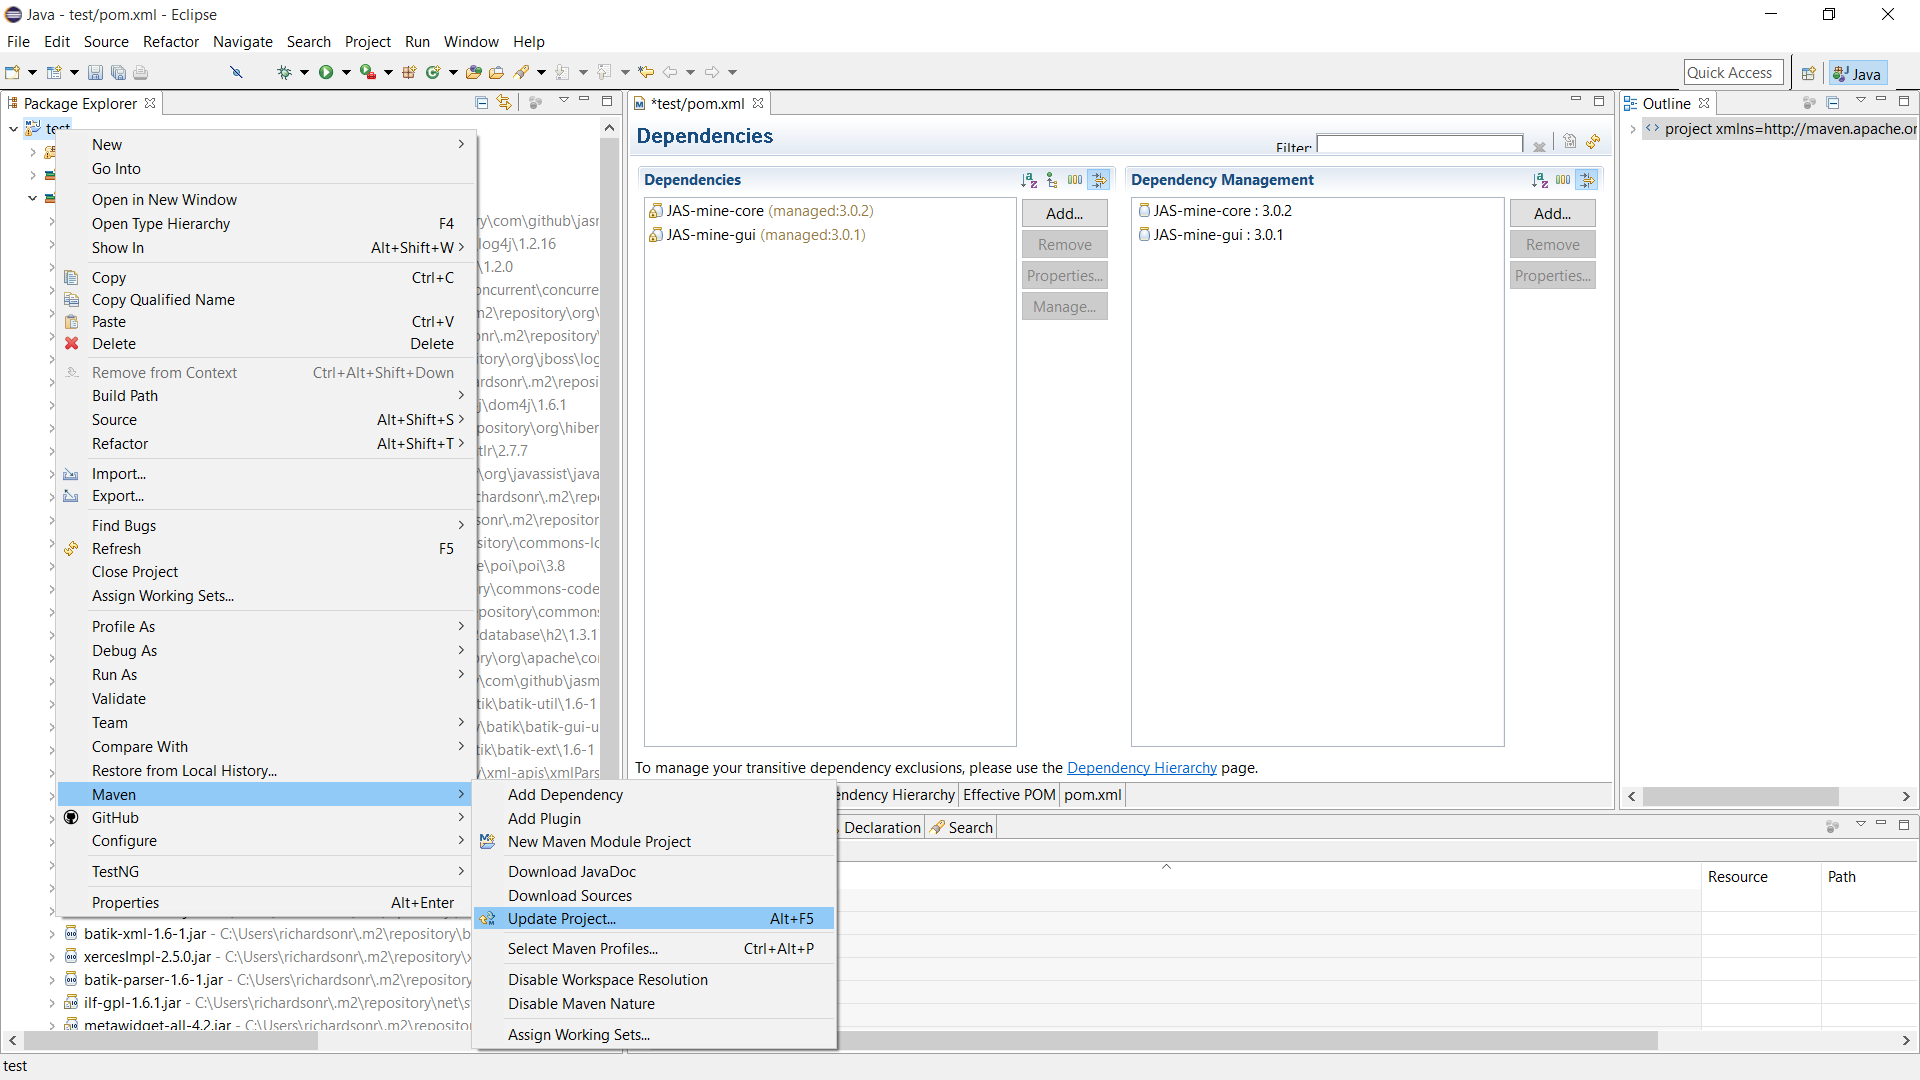This screenshot has width=1920, height=1080.
Task: Click Link with Editor in Package Explorer
Action: [504, 102]
